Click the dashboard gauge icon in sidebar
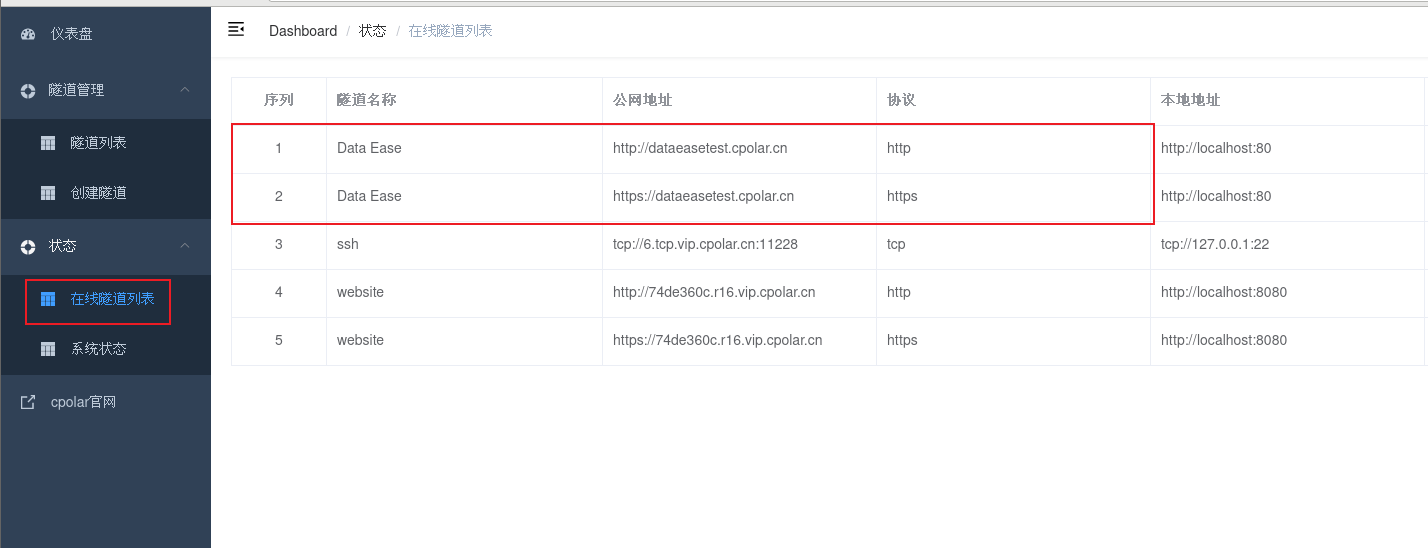 pyautogui.click(x=28, y=34)
